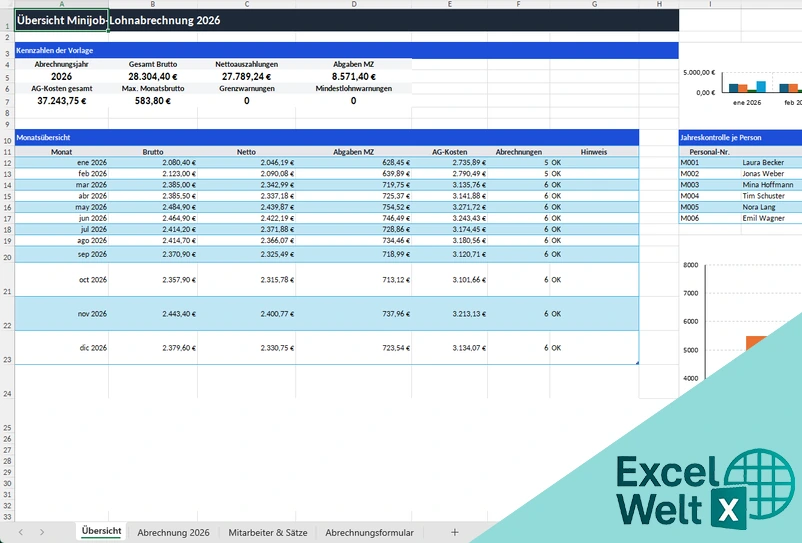Image resolution: width=802 pixels, height=543 pixels.
Task: Select the name Mina Hoffmann
Action: [x=772, y=185]
